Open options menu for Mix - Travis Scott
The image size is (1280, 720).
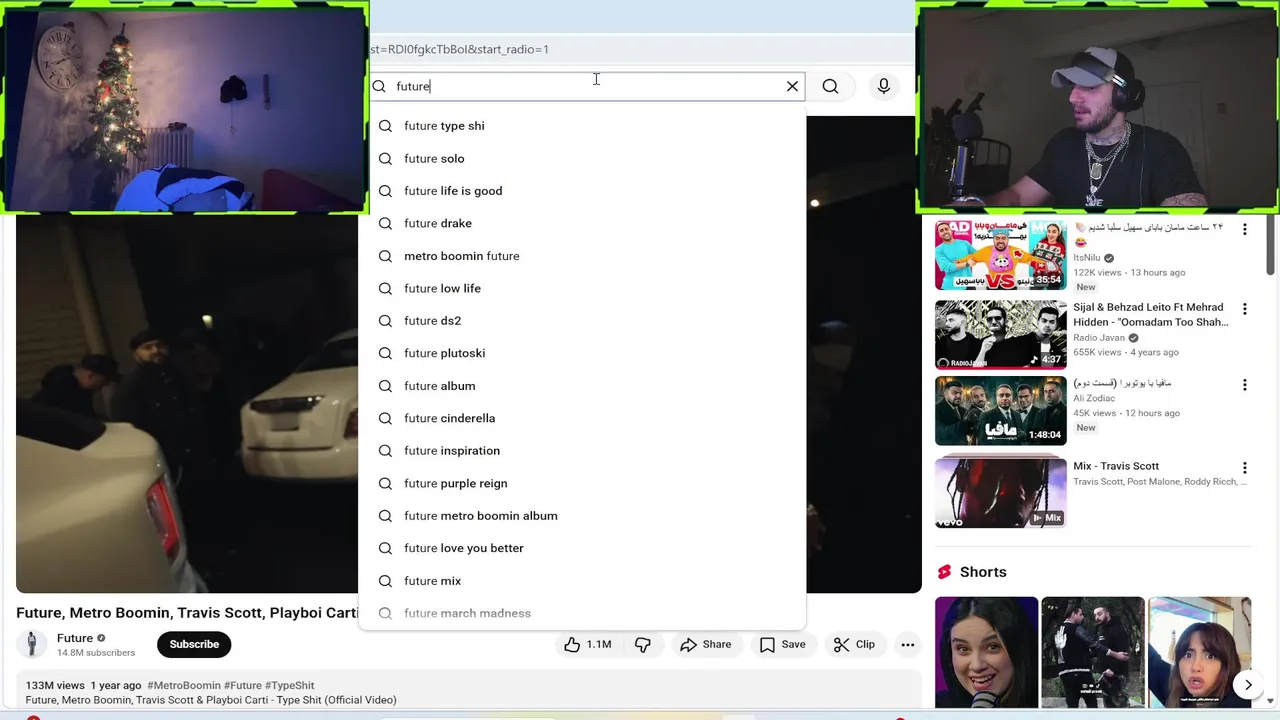click(1244, 468)
